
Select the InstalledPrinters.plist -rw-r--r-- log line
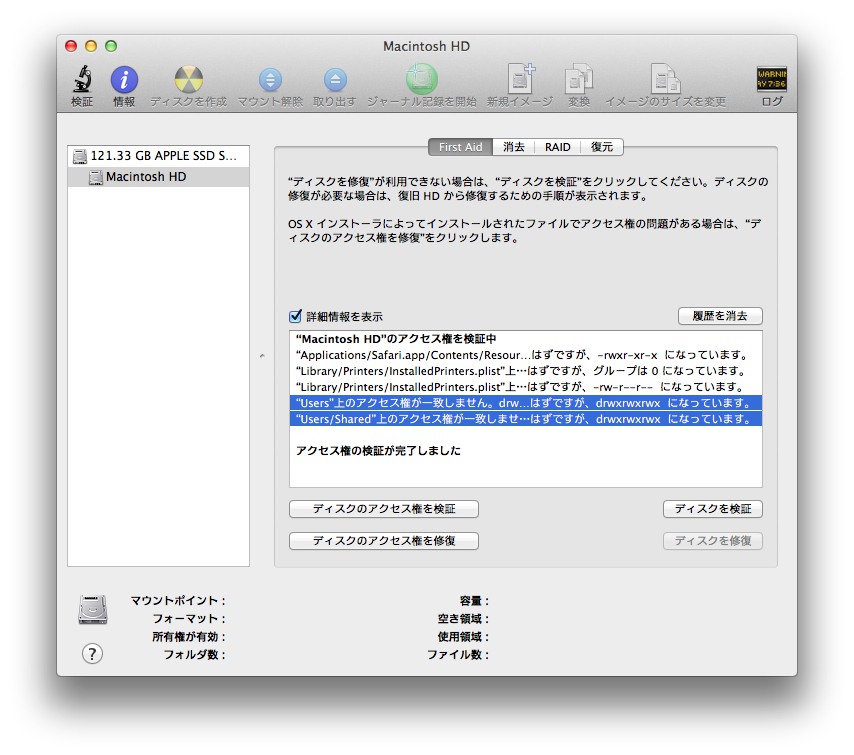click(x=526, y=387)
